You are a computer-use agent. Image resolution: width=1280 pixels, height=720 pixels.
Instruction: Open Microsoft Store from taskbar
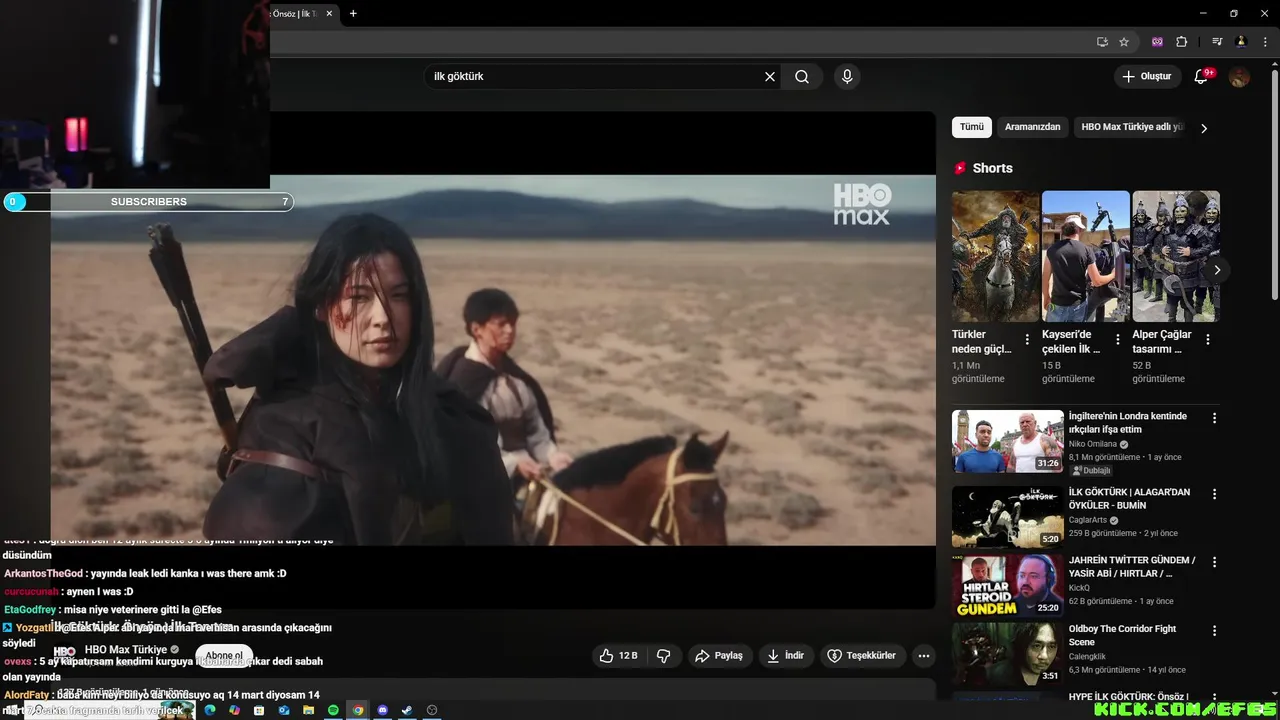pyautogui.click(x=259, y=710)
